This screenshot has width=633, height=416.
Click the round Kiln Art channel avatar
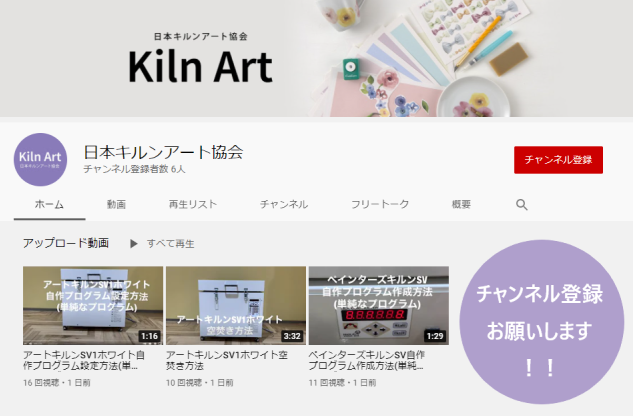point(40,160)
